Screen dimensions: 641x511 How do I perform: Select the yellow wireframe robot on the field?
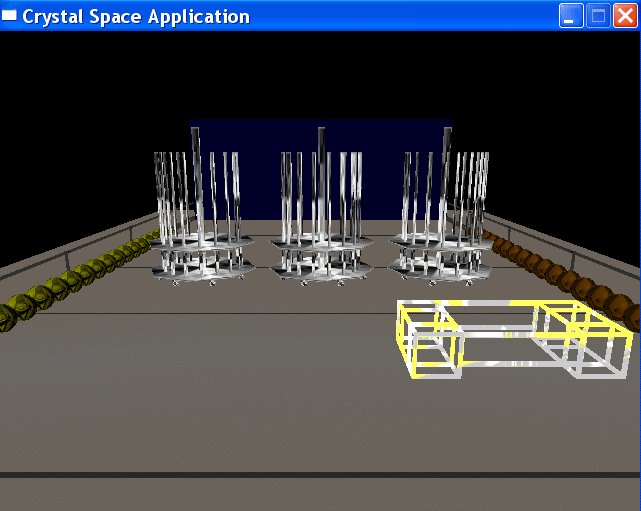(x=515, y=339)
